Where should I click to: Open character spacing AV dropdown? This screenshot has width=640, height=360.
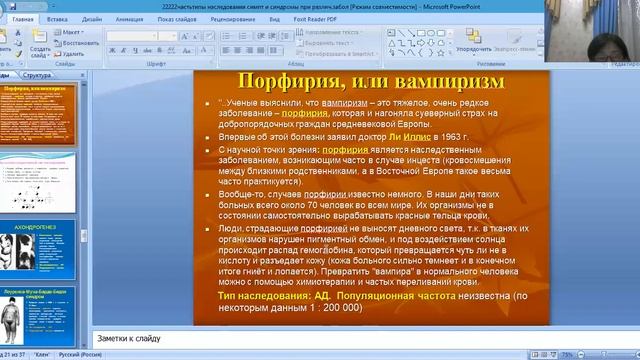(172, 51)
